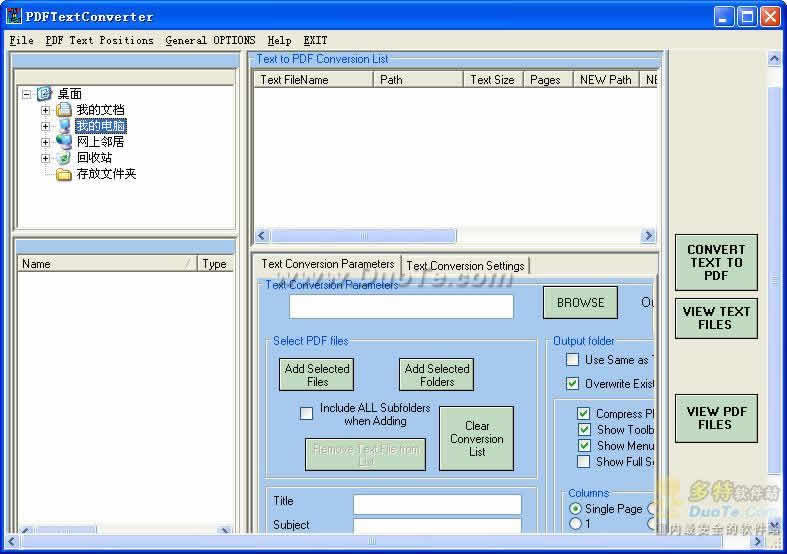Click the 存放文件夹 folder icon
This screenshot has height=554, width=787.
64,174
